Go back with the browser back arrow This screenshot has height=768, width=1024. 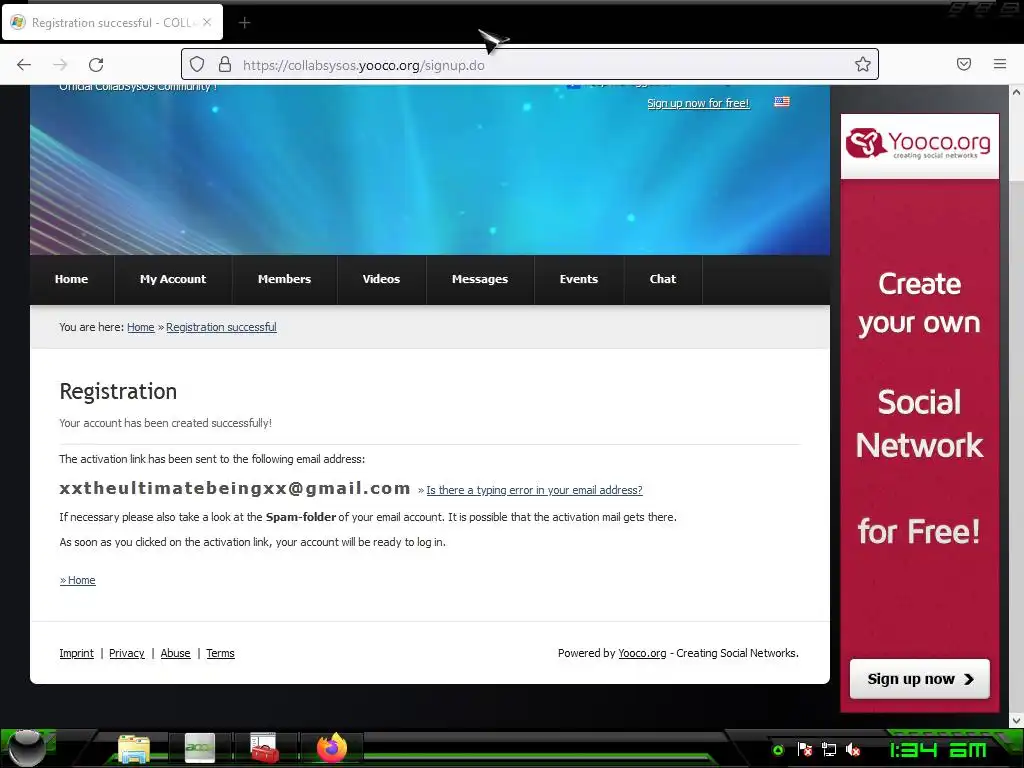[x=24, y=65]
